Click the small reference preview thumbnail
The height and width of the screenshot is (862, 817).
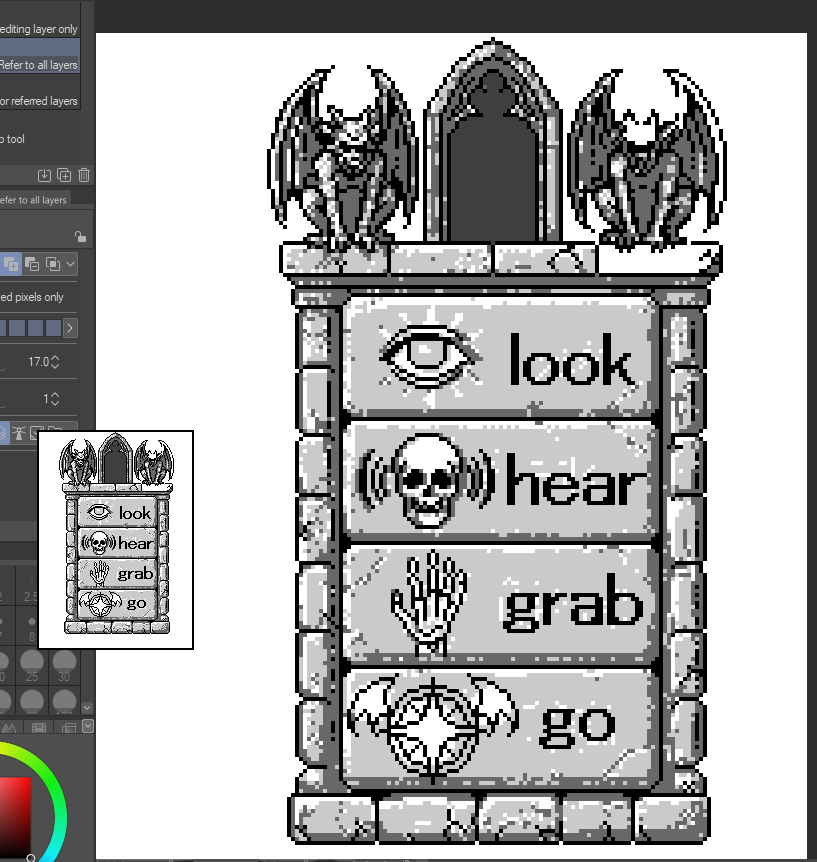[x=116, y=540]
